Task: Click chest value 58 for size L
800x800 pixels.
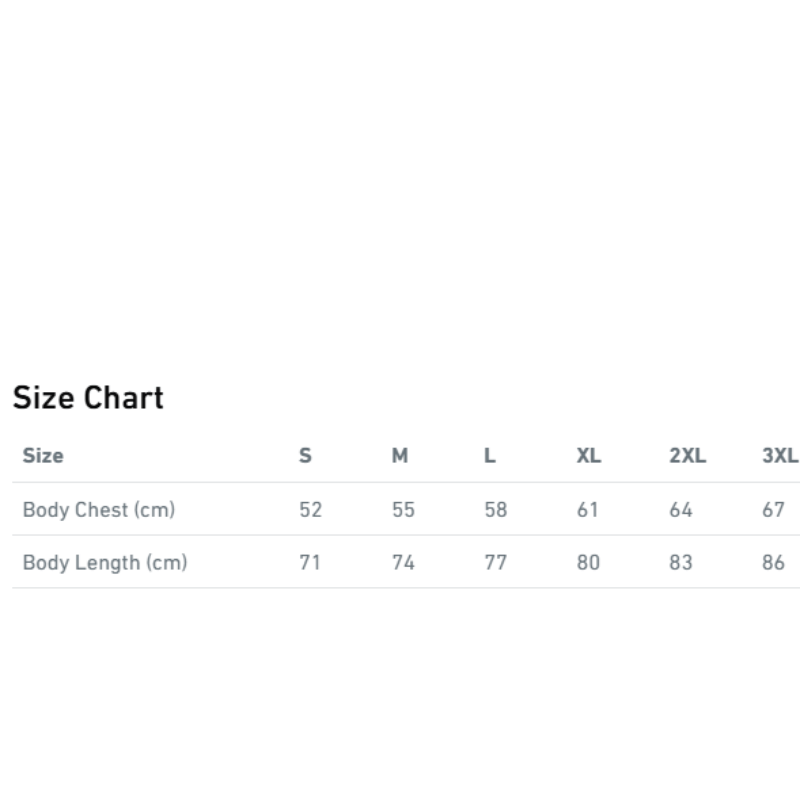Action: coord(496,510)
